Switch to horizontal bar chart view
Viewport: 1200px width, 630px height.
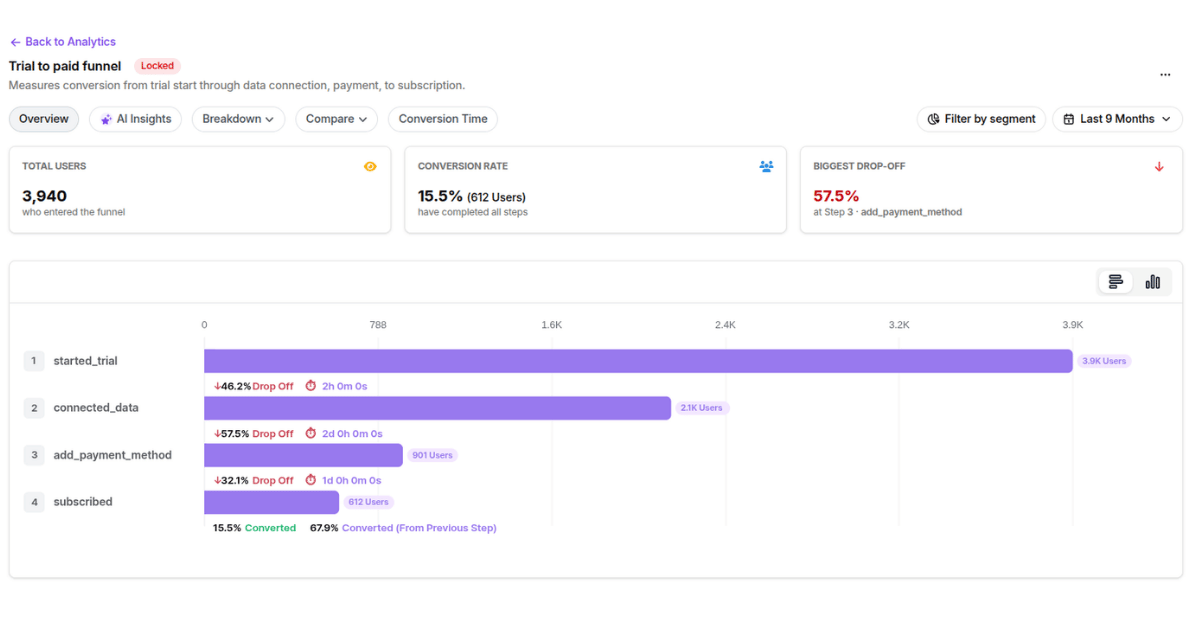click(x=1116, y=282)
